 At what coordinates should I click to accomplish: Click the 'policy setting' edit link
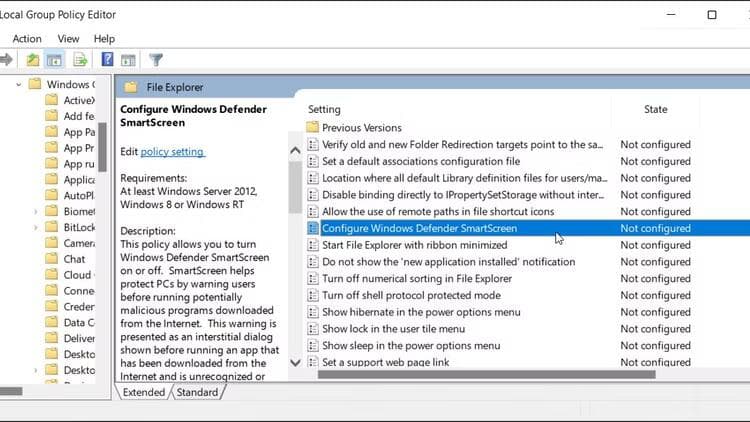click(172, 152)
